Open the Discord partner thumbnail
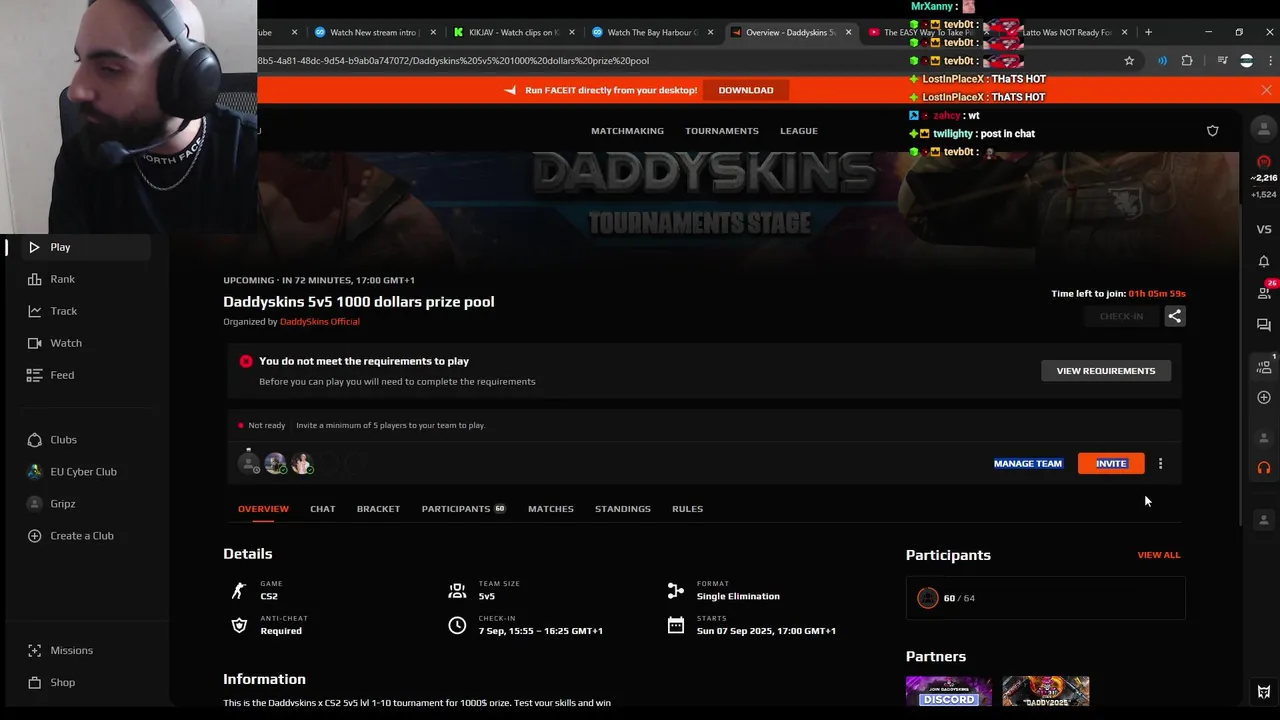Image resolution: width=1280 pixels, height=720 pixels. click(949, 692)
